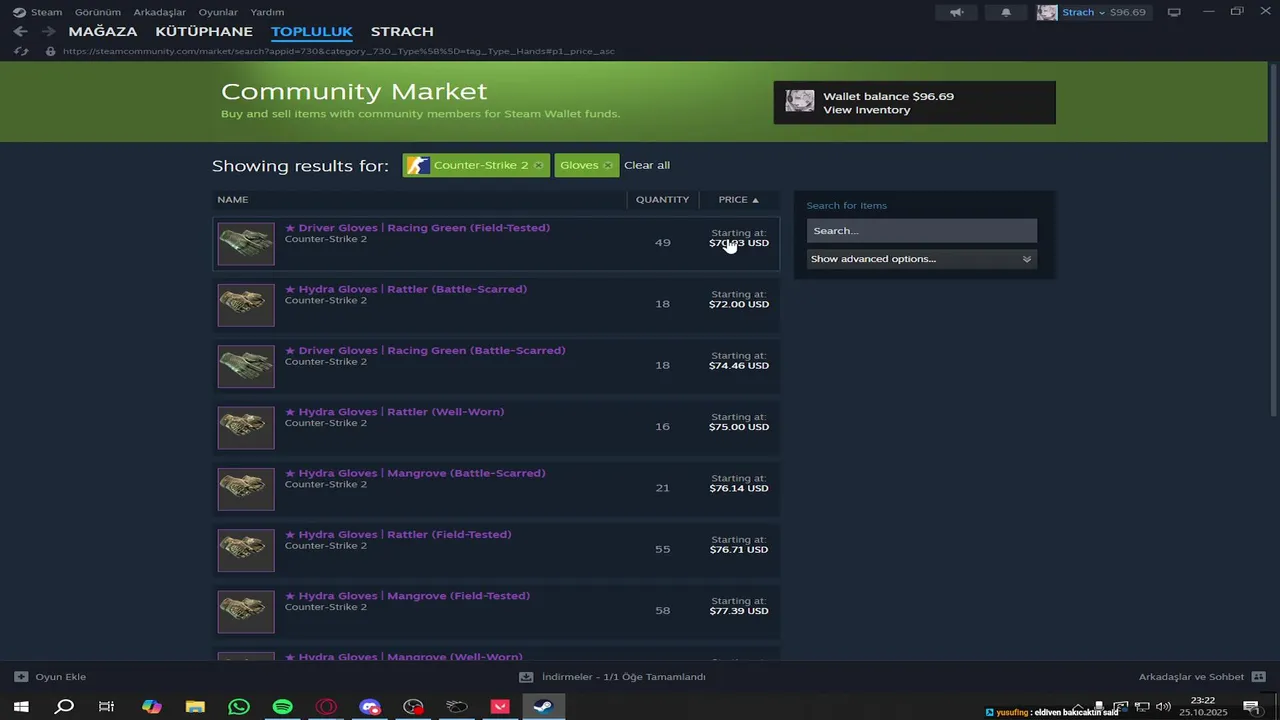Screen dimensions: 1280x720
Task: Click the page vertical scrollbar
Action: pos(1274,240)
